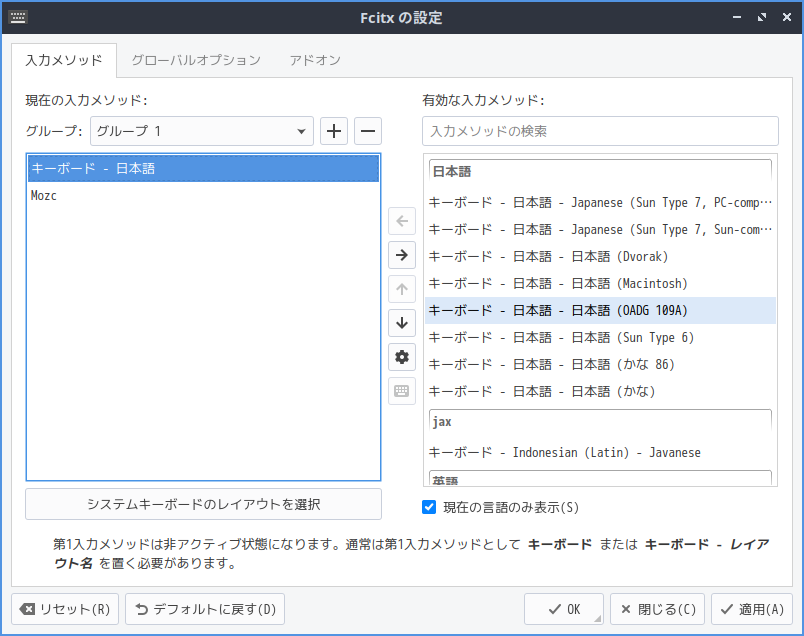Click the up-arrow to move input method up
Viewport: 804px width, 636px height.
pos(402,289)
